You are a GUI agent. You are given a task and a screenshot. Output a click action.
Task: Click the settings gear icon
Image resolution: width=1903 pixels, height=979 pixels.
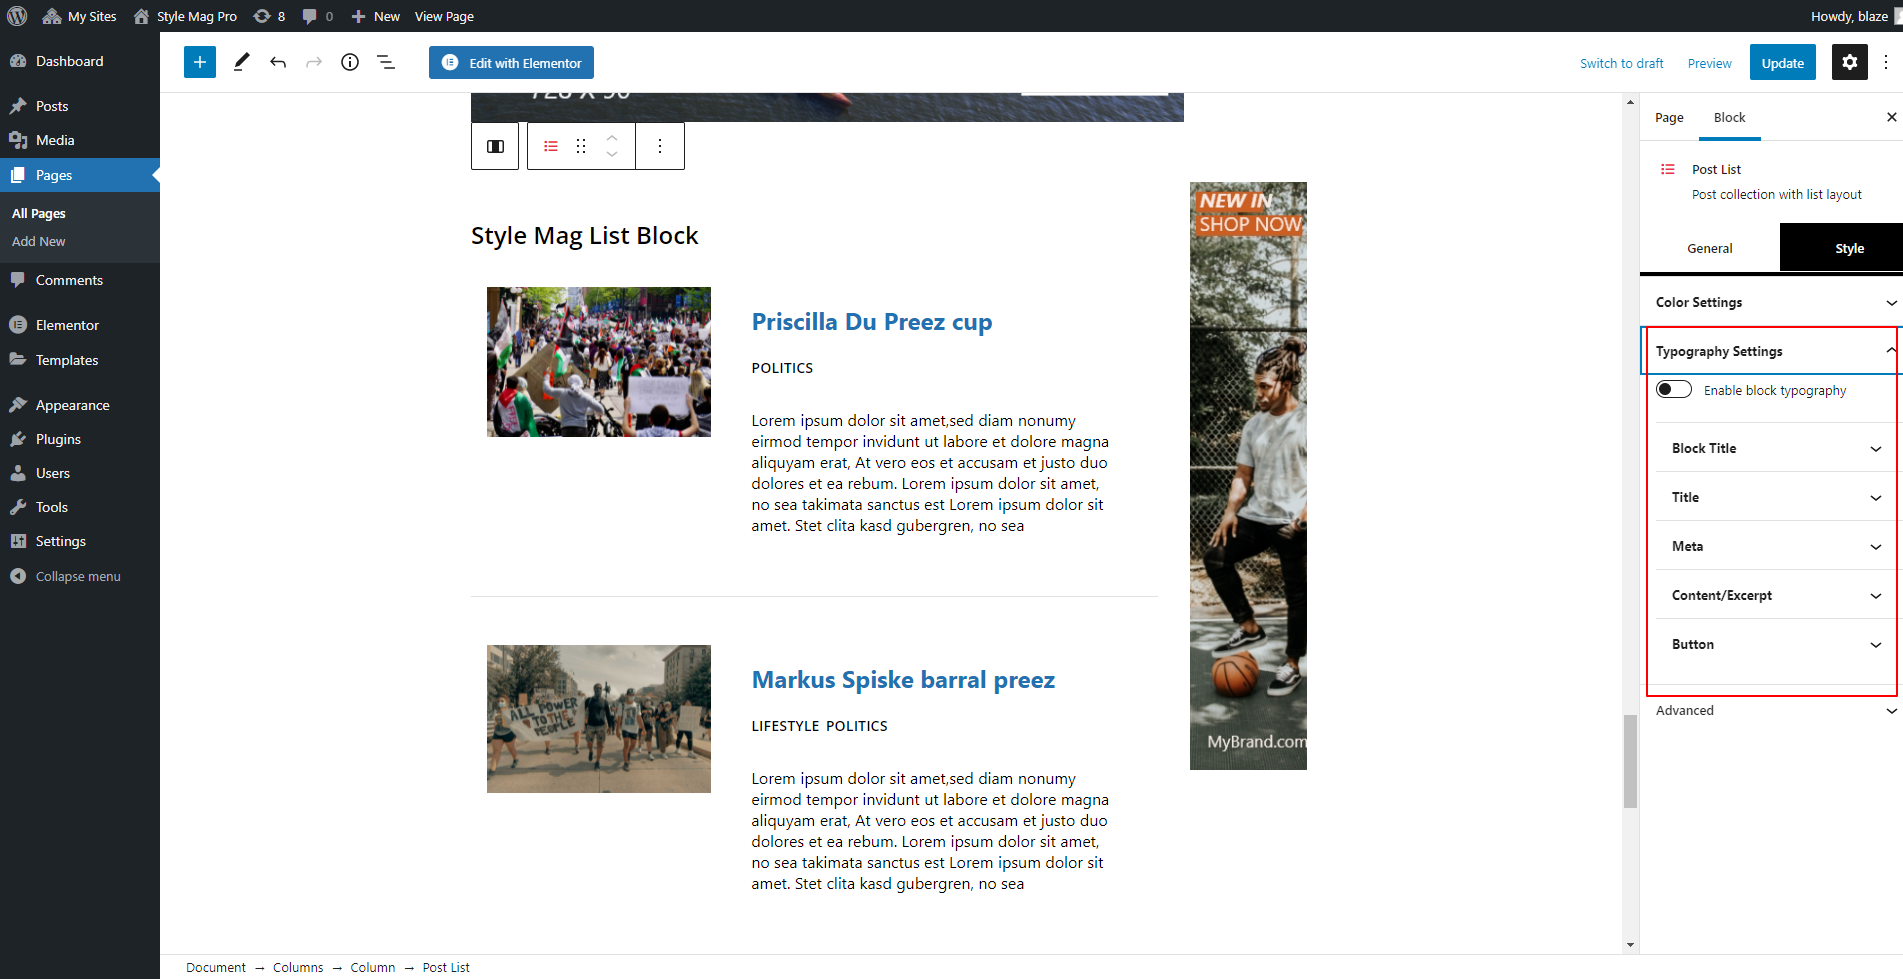click(x=1850, y=62)
